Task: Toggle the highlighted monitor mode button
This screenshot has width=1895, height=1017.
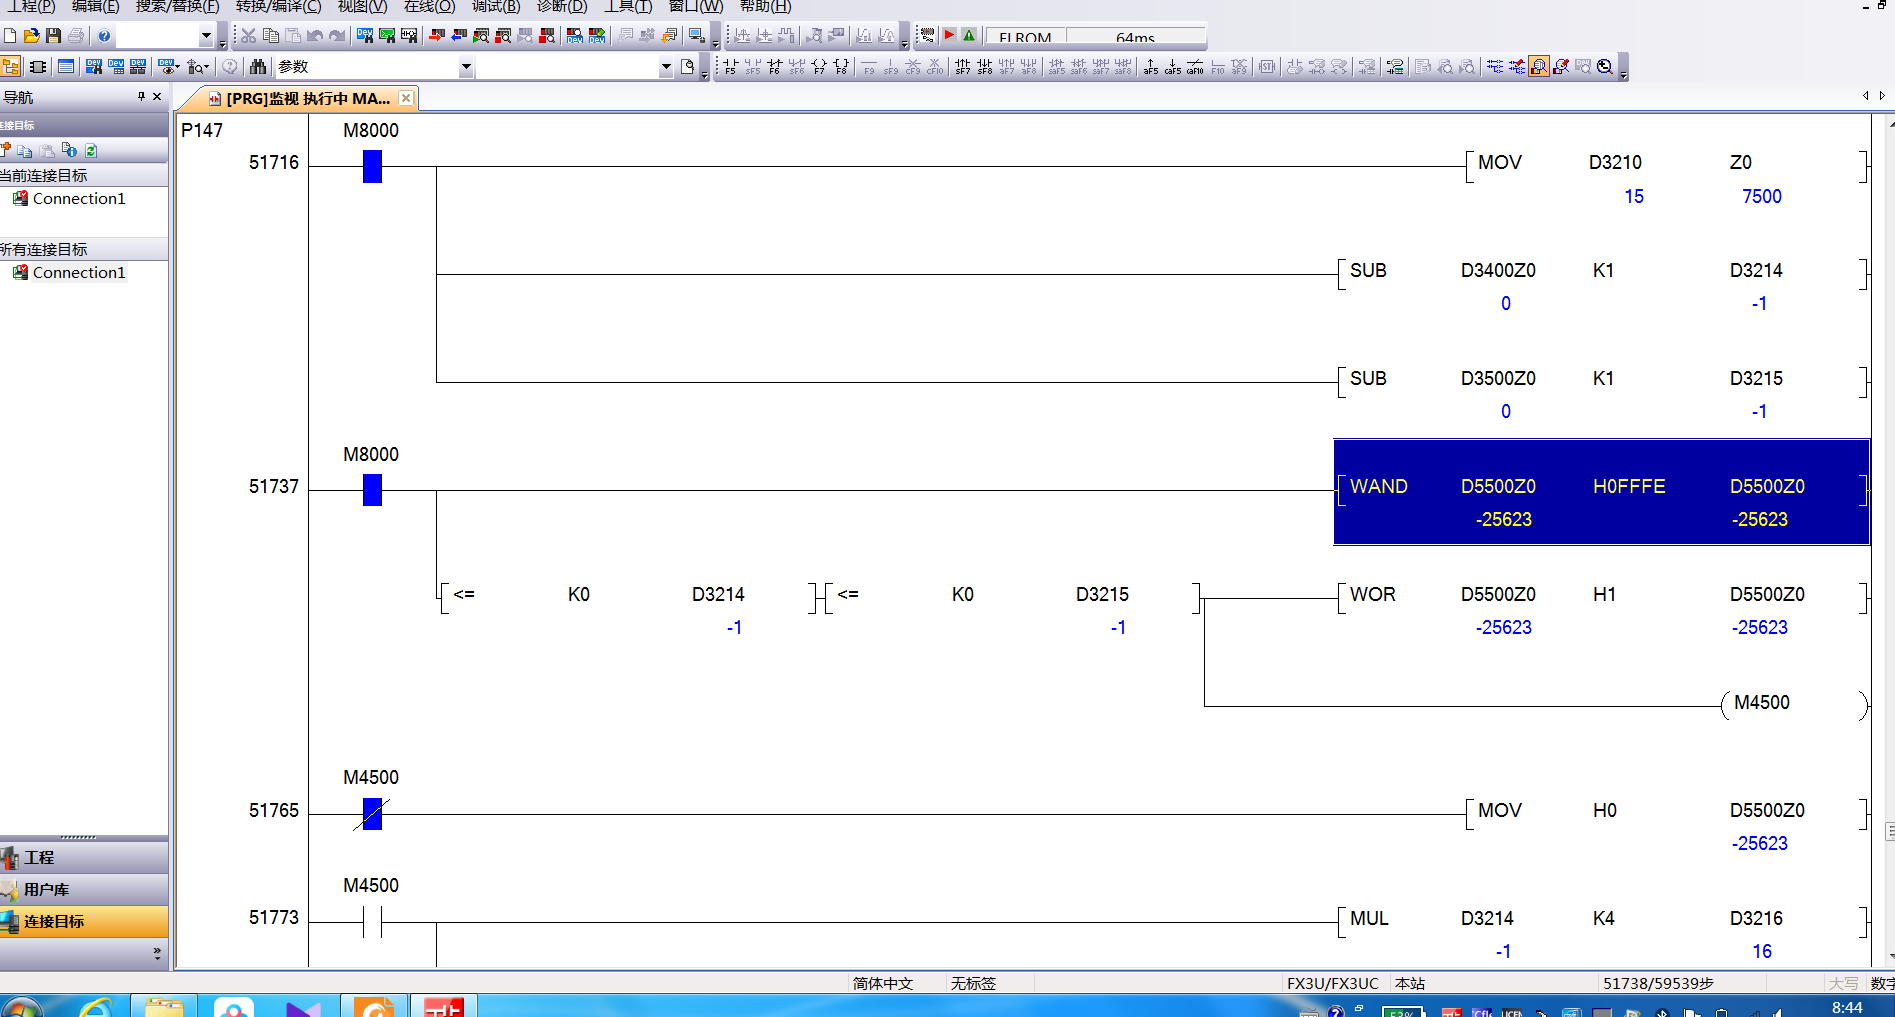Action: 1539,67
